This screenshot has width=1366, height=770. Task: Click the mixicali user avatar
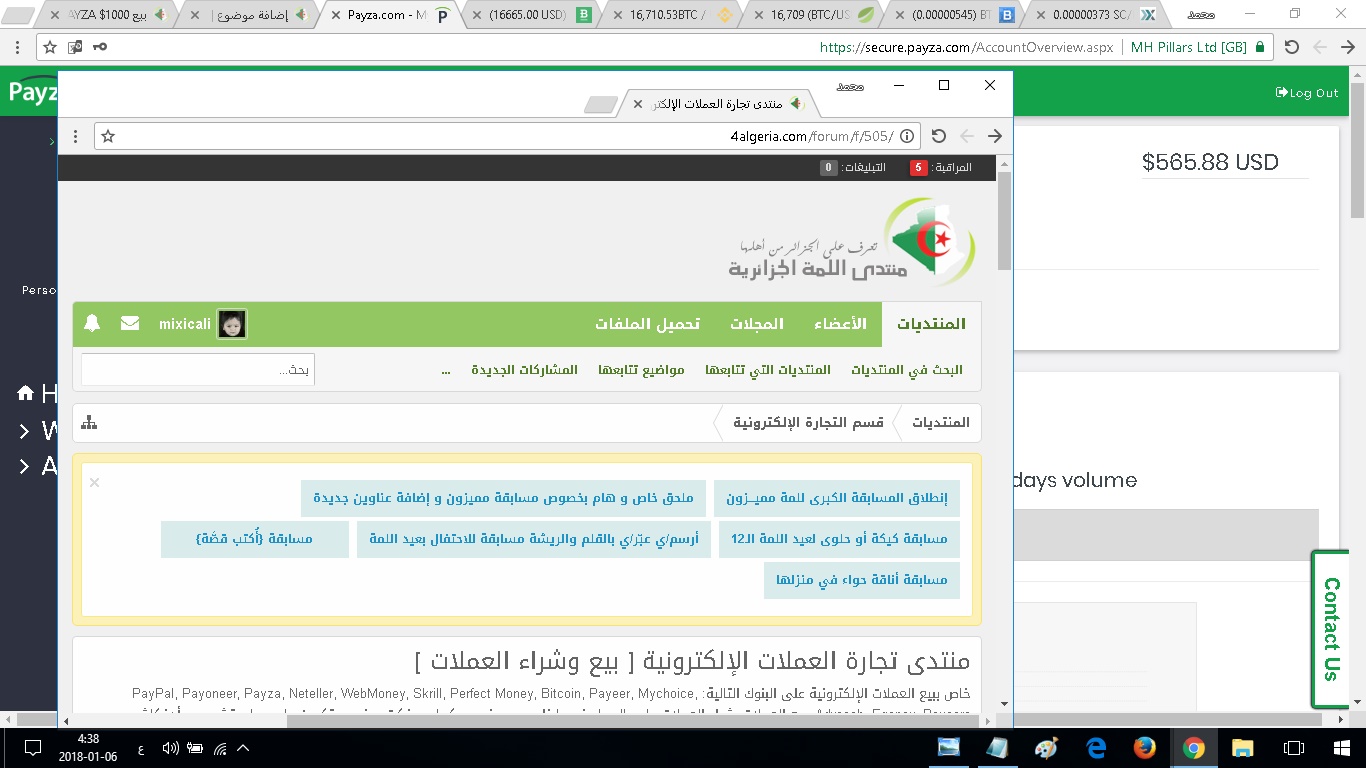232,324
